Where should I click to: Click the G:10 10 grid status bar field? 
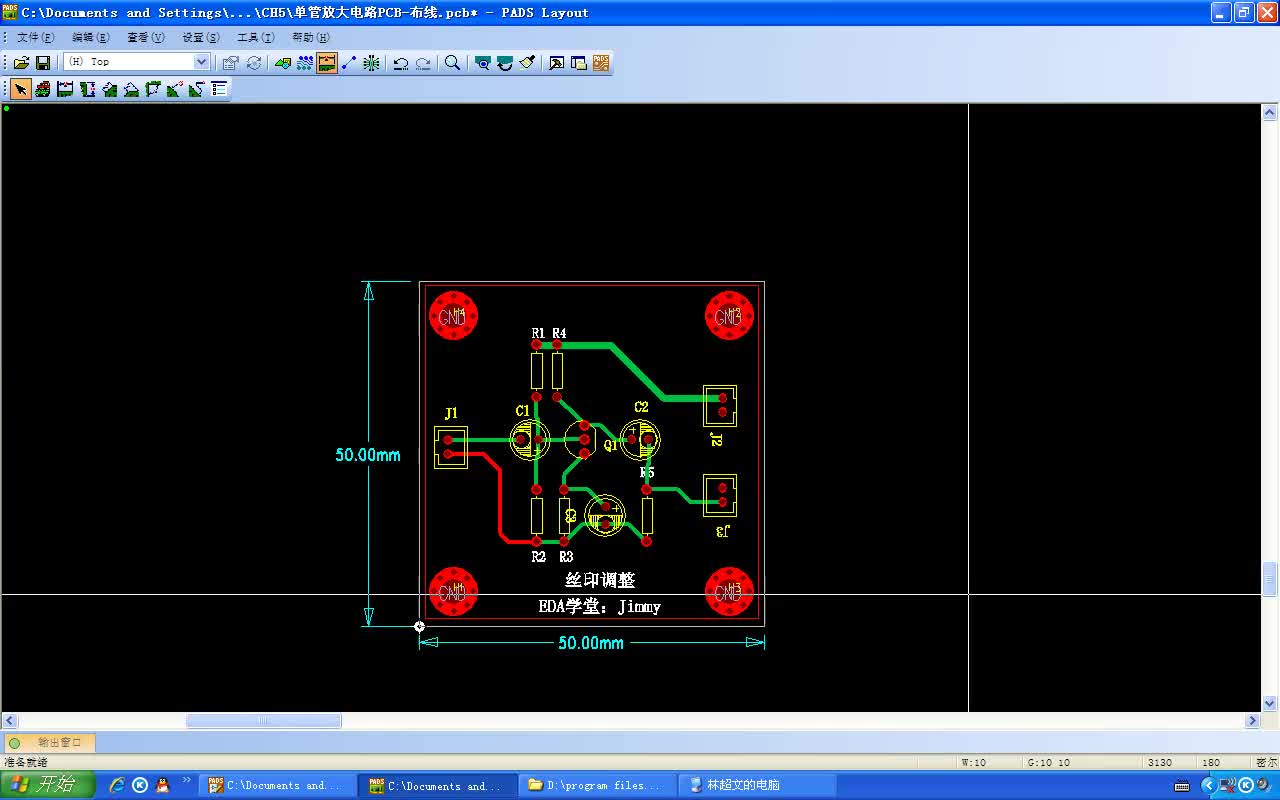(x=1080, y=763)
